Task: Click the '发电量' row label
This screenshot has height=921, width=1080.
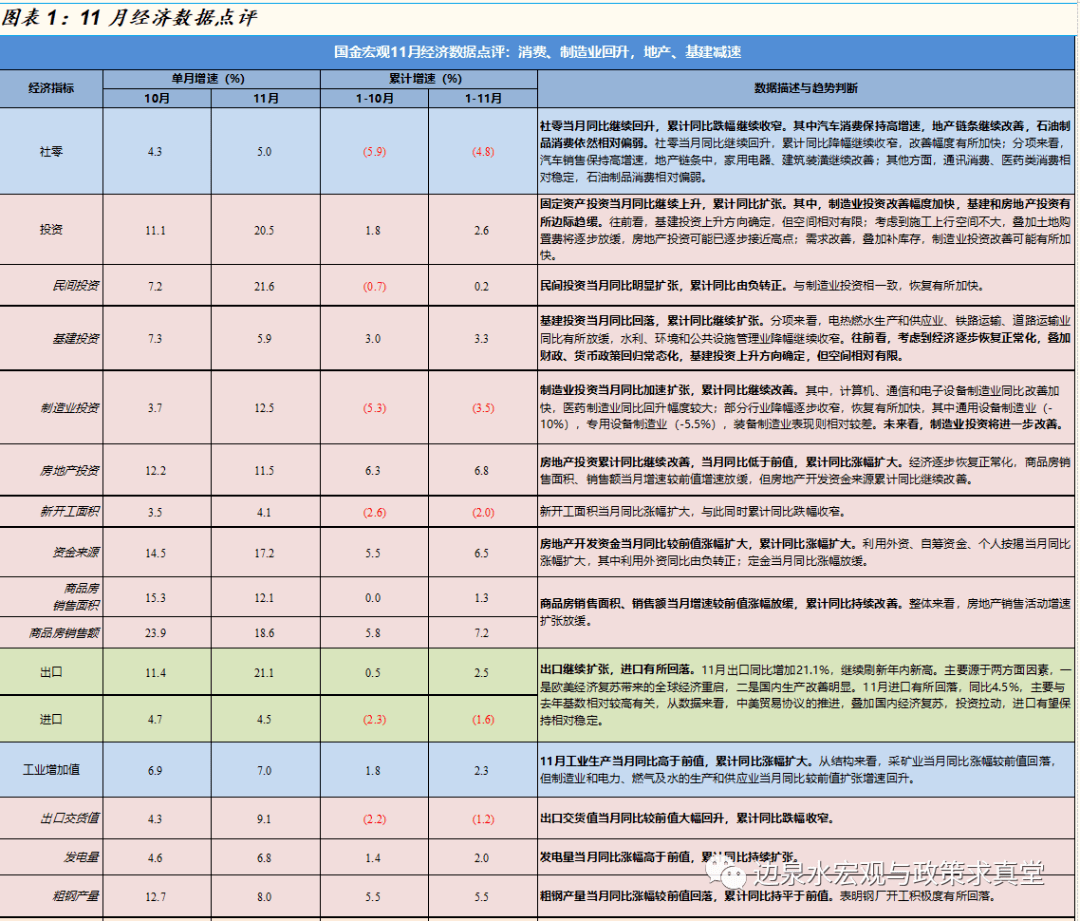Action: click(x=81, y=857)
